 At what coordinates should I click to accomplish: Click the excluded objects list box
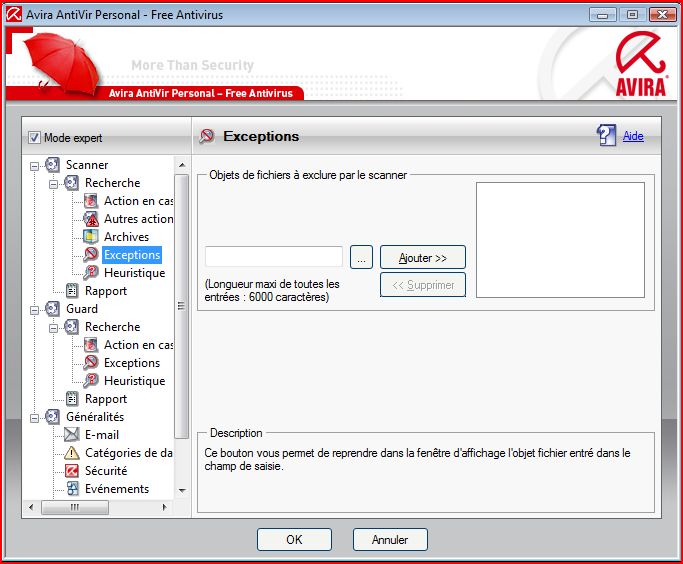[x=560, y=240]
